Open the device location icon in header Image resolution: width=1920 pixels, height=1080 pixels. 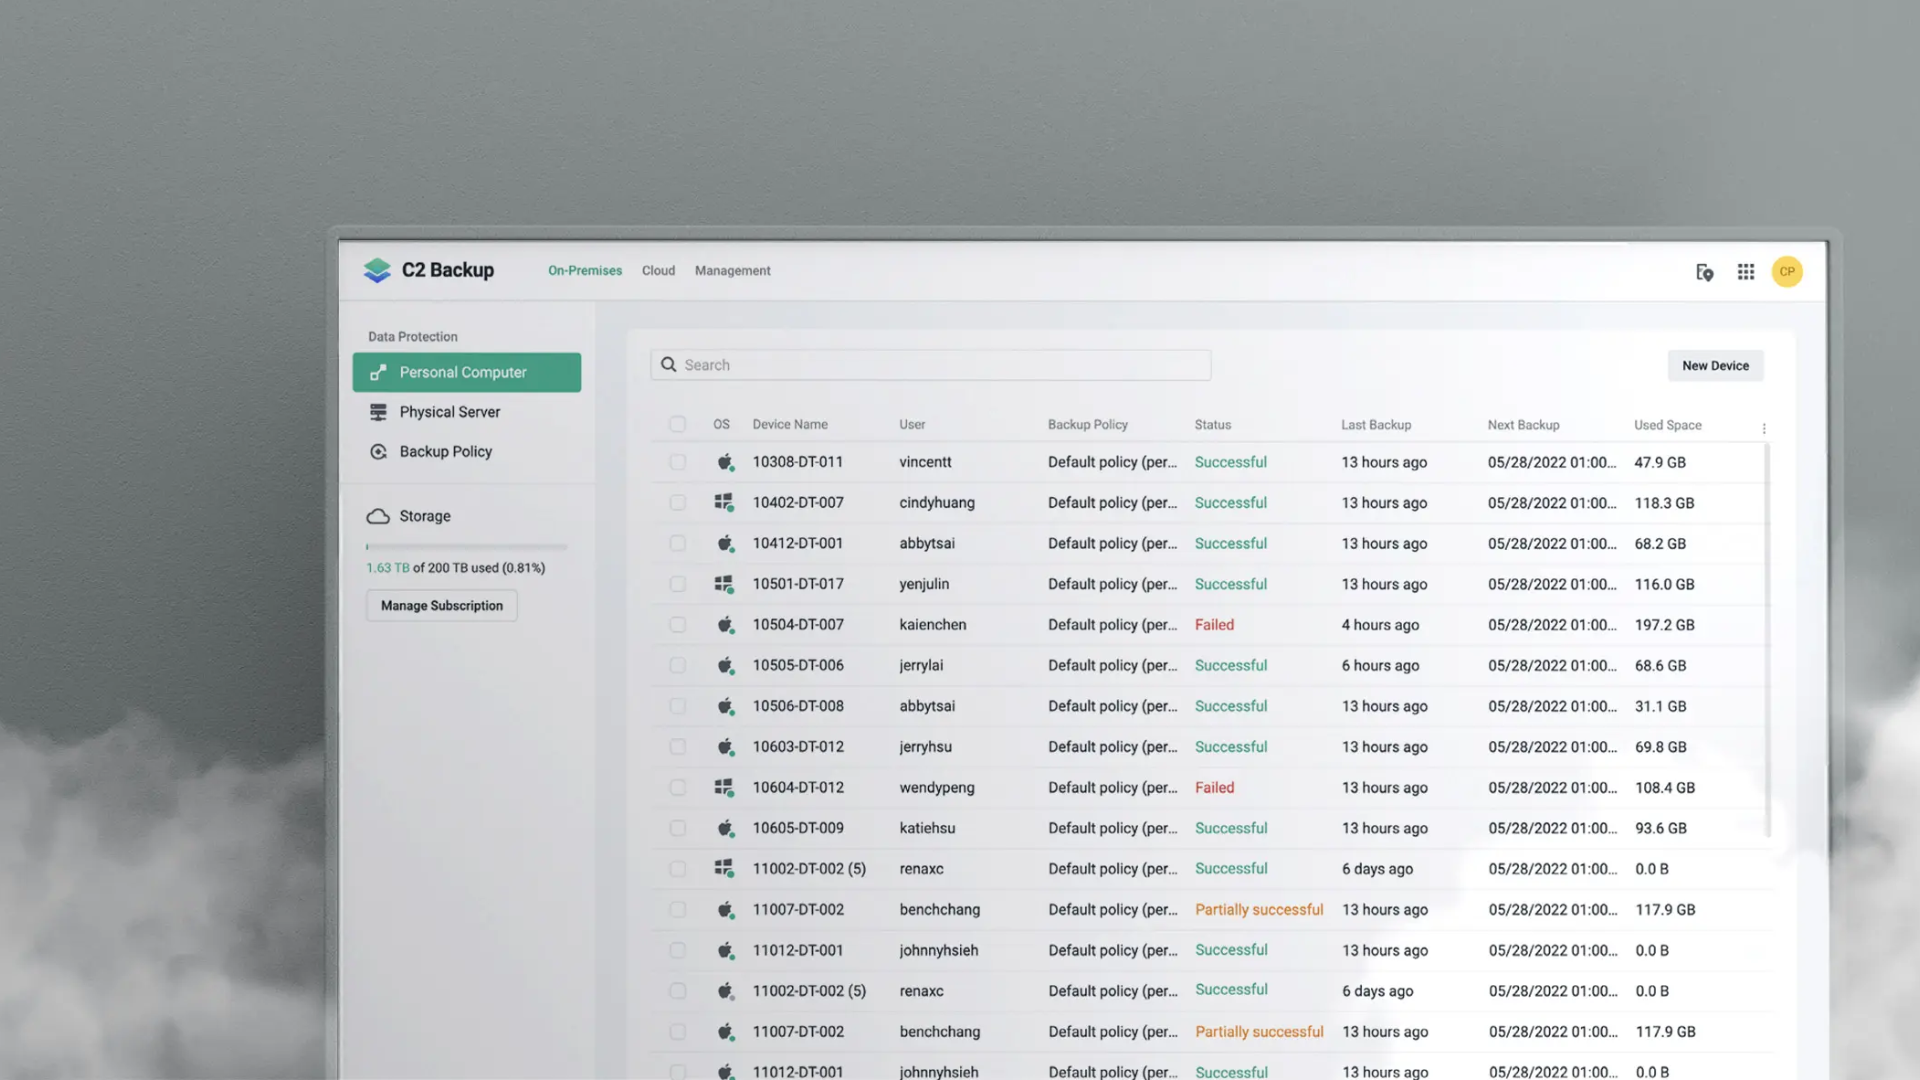[x=1705, y=272]
